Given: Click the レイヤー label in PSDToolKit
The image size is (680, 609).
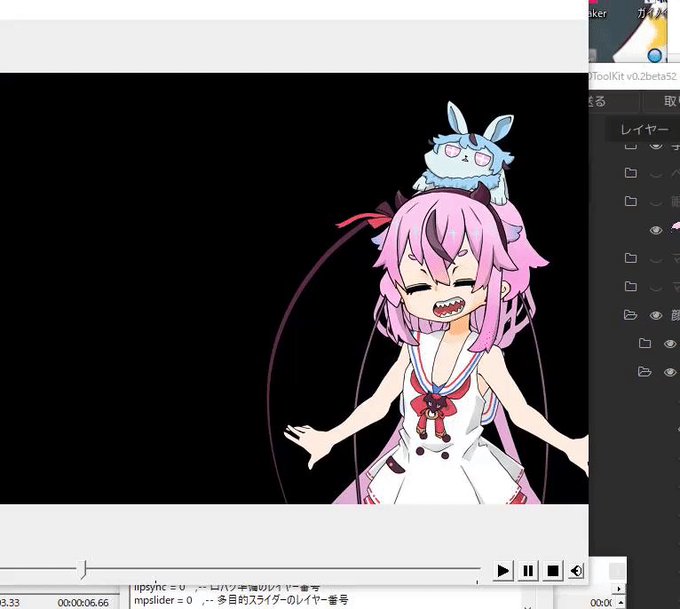Looking at the screenshot, I should 644,130.
